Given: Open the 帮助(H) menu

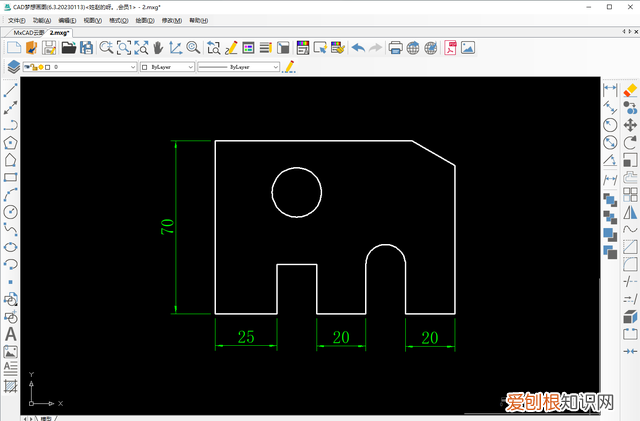Looking at the screenshot, I should pyautogui.click(x=199, y=20).
